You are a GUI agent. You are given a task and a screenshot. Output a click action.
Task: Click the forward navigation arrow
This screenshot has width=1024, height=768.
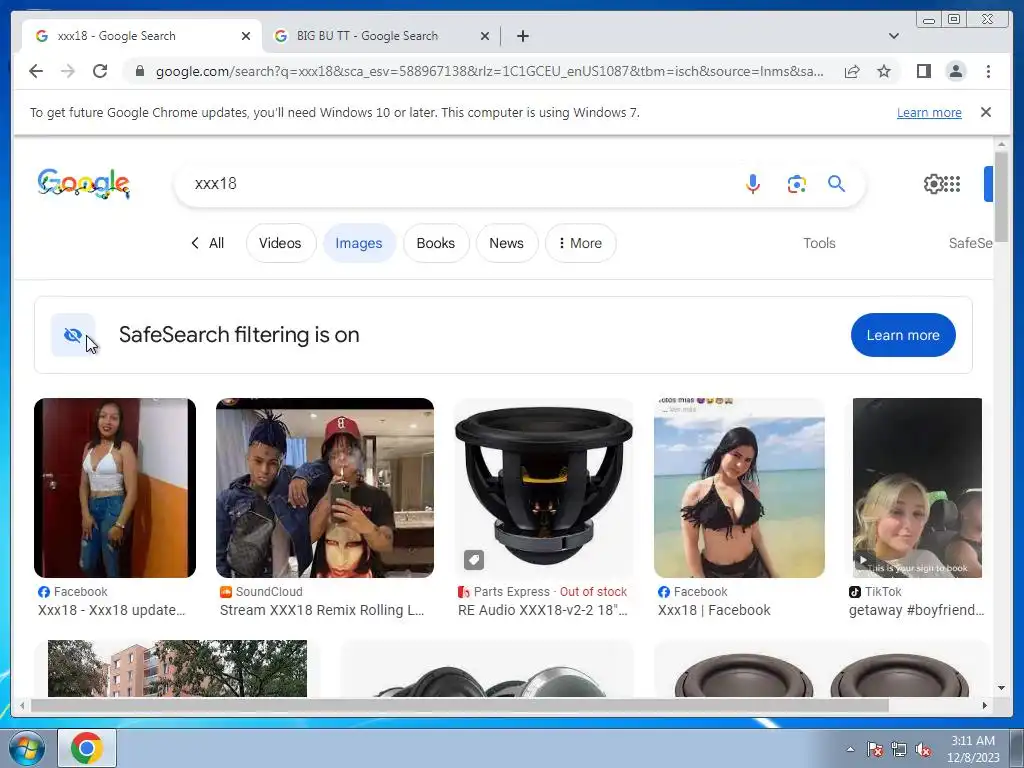68,71
